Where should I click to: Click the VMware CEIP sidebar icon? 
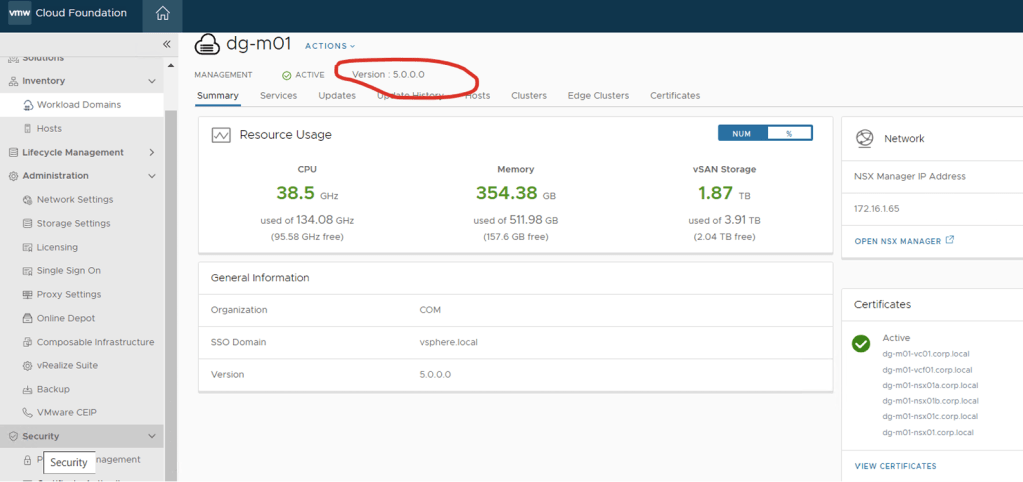click(x=28, y=413)
